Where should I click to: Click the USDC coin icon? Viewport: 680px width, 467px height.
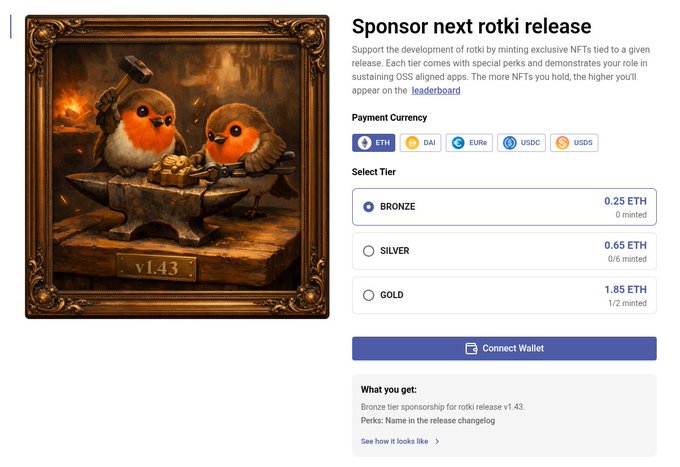[510, 143]
